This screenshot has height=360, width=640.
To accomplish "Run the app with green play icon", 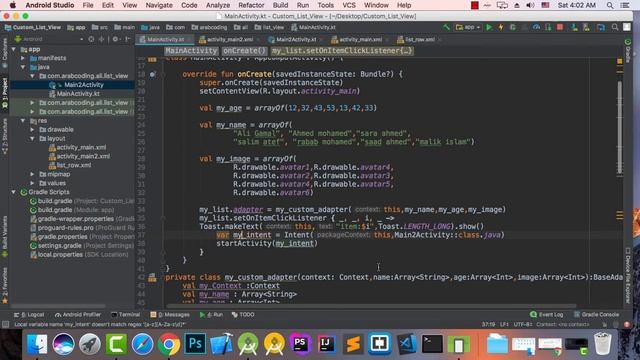I will (489, 27).
